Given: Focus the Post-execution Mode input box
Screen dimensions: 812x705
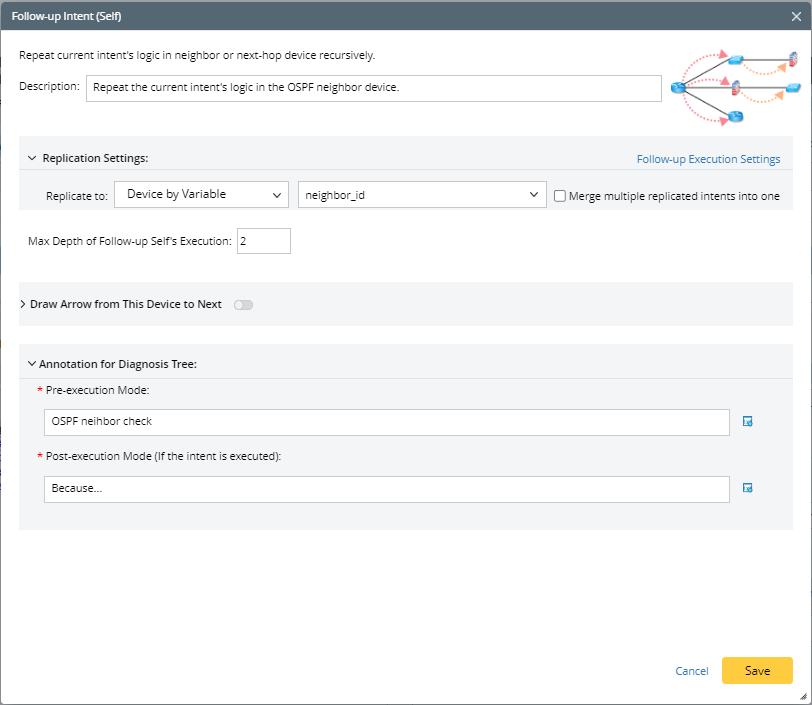Looking at the screenshot, I should pos(386,488).
